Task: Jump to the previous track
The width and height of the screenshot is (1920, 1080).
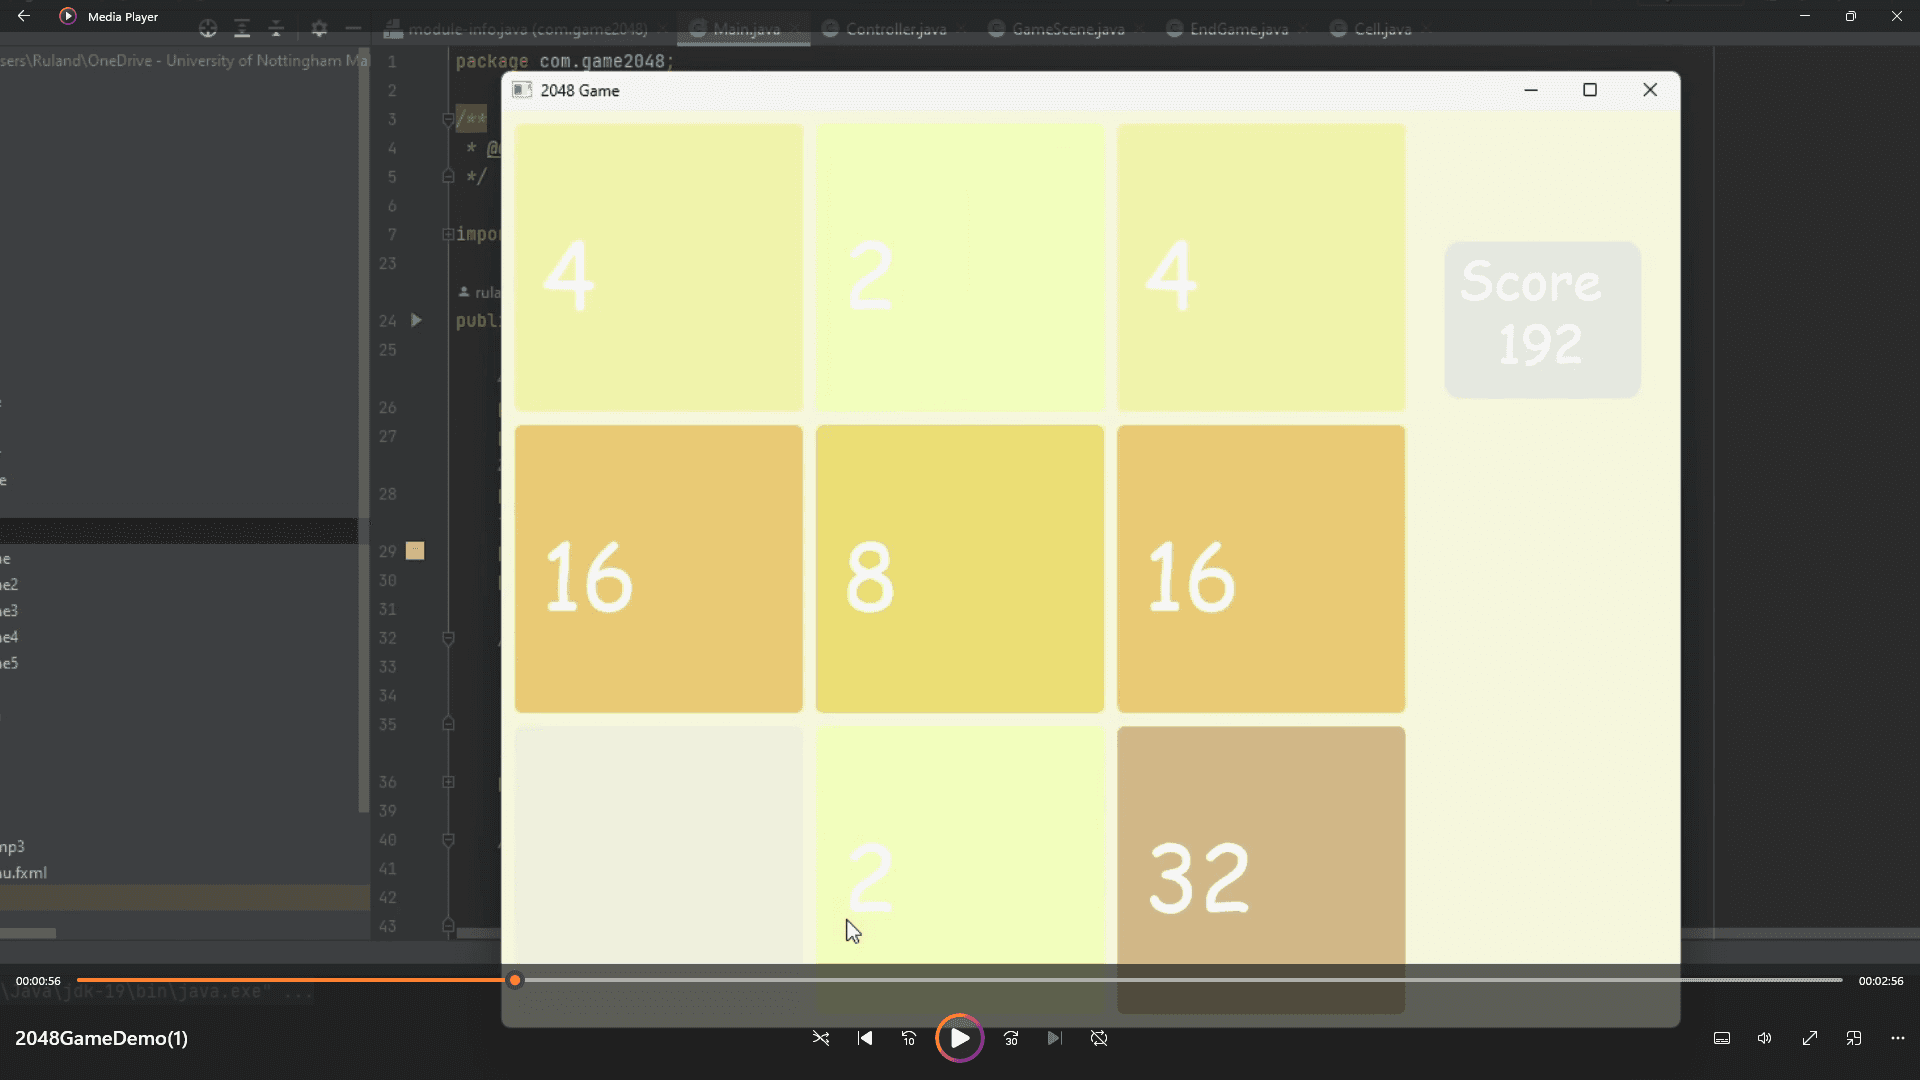Action: coord(865,1038)
